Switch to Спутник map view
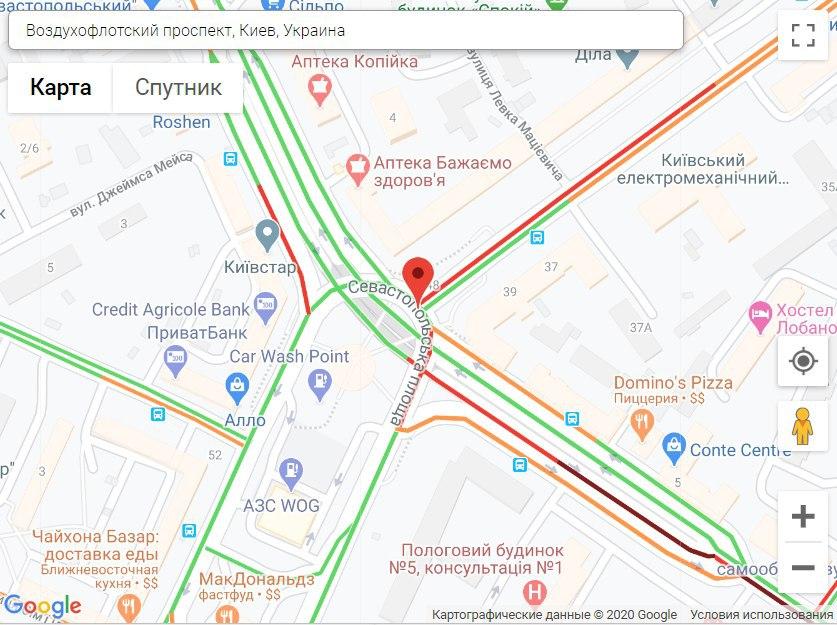Screen dimensions: 837x625 pos(178,88)
